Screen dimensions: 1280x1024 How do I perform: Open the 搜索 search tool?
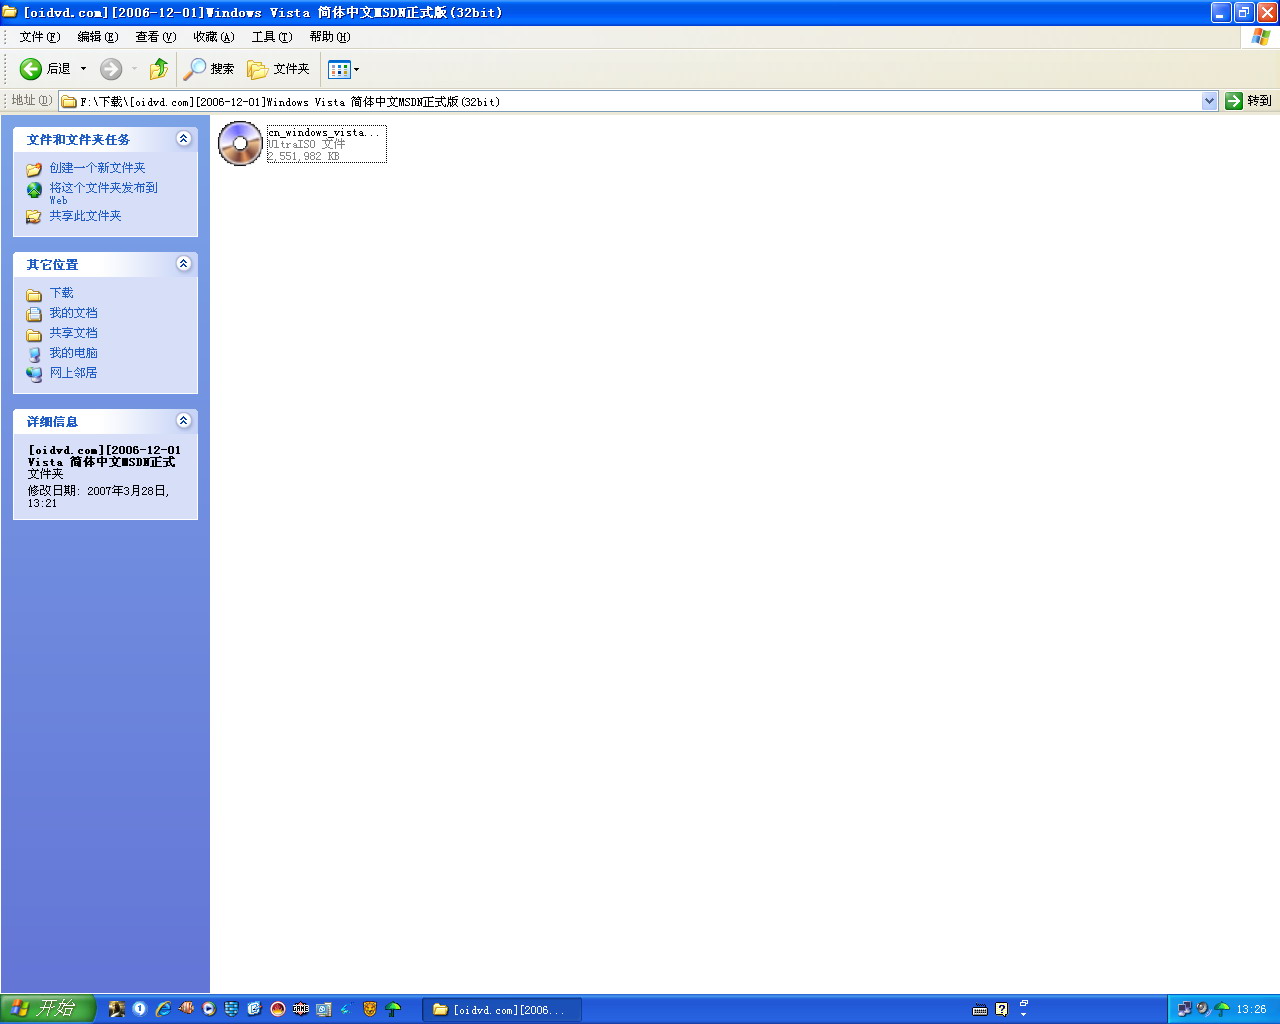(x=209, y=69)
